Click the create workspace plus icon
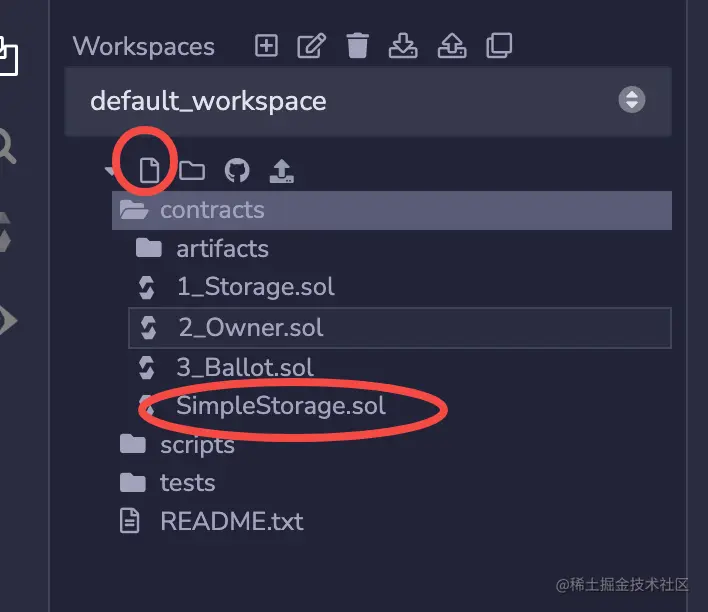The width and height of the screenshot is (708, 612). [266, 46]
